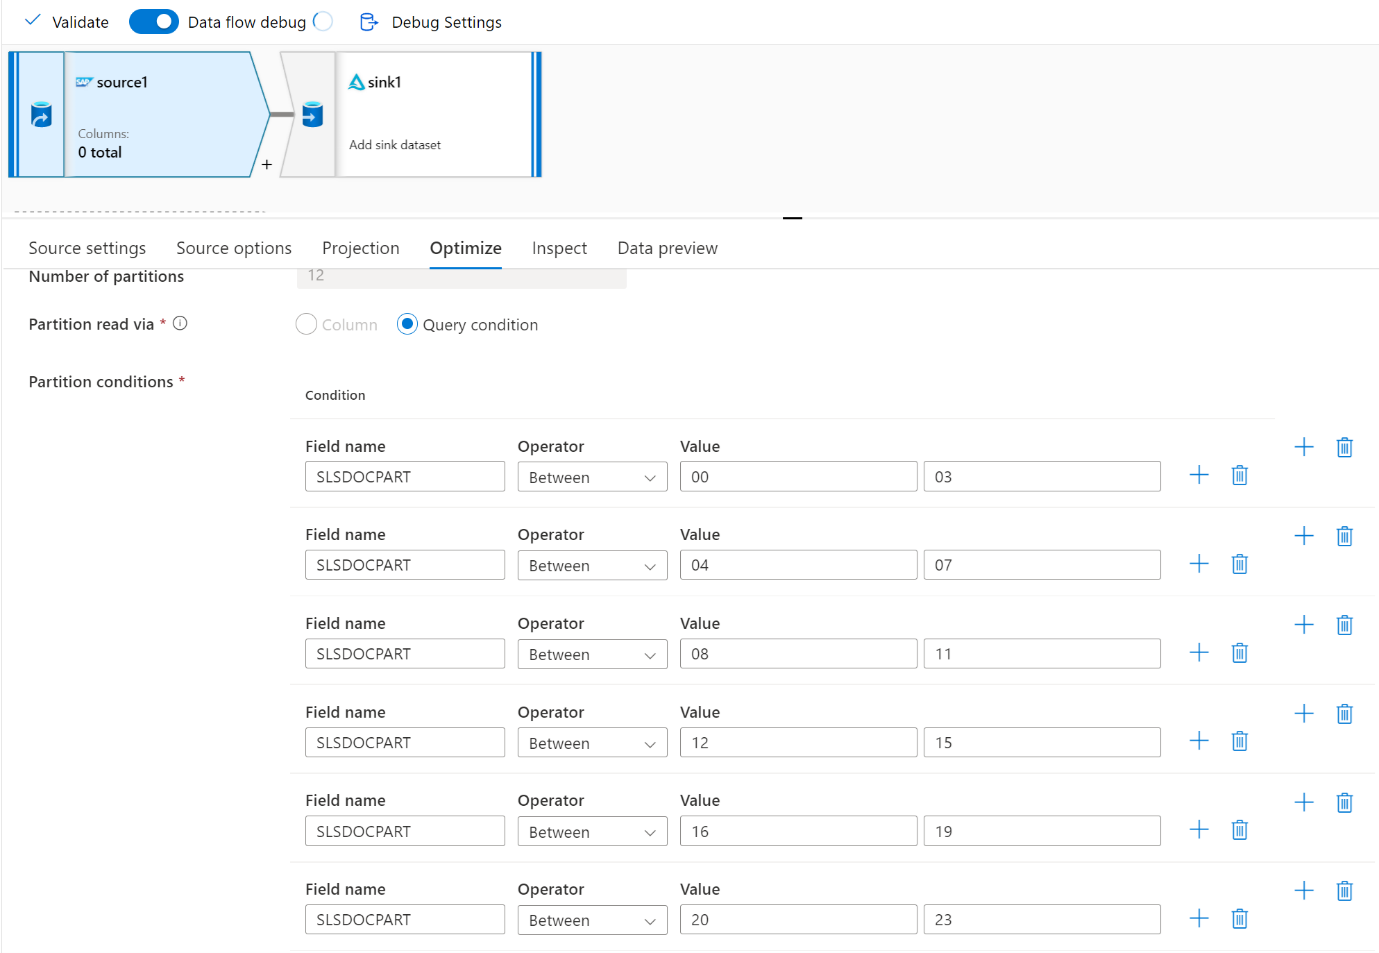The image size is (1379, 953).
Task: Select the Column partition option
Action: pyautogui.click(x=306, y=324)
